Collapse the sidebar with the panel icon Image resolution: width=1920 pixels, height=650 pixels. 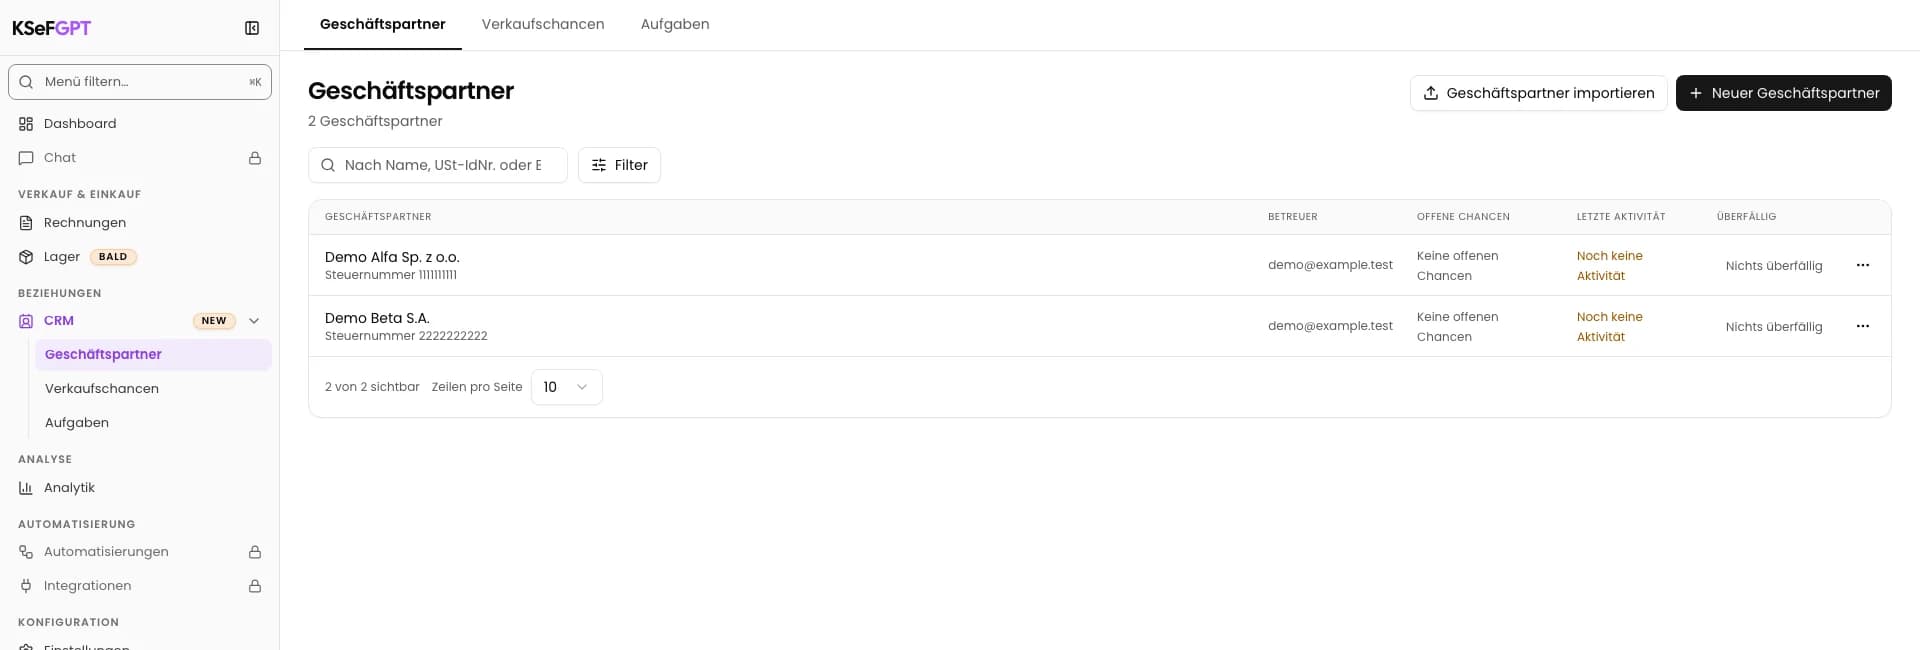coord(252,28)
